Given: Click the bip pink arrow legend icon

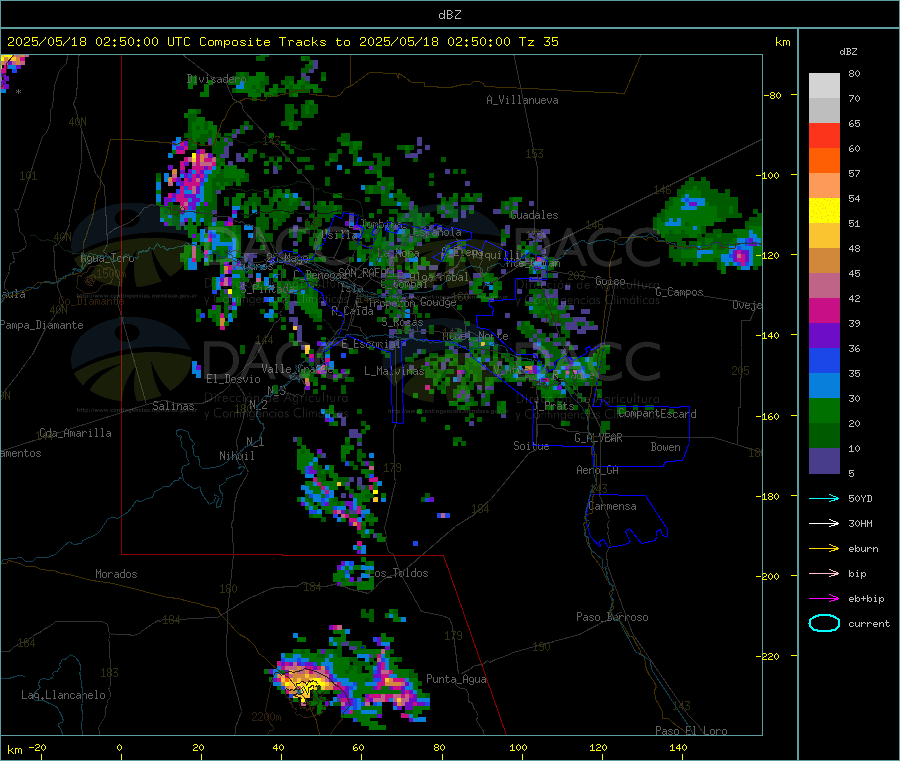Looking at the screenshot, I should [824, 573].
